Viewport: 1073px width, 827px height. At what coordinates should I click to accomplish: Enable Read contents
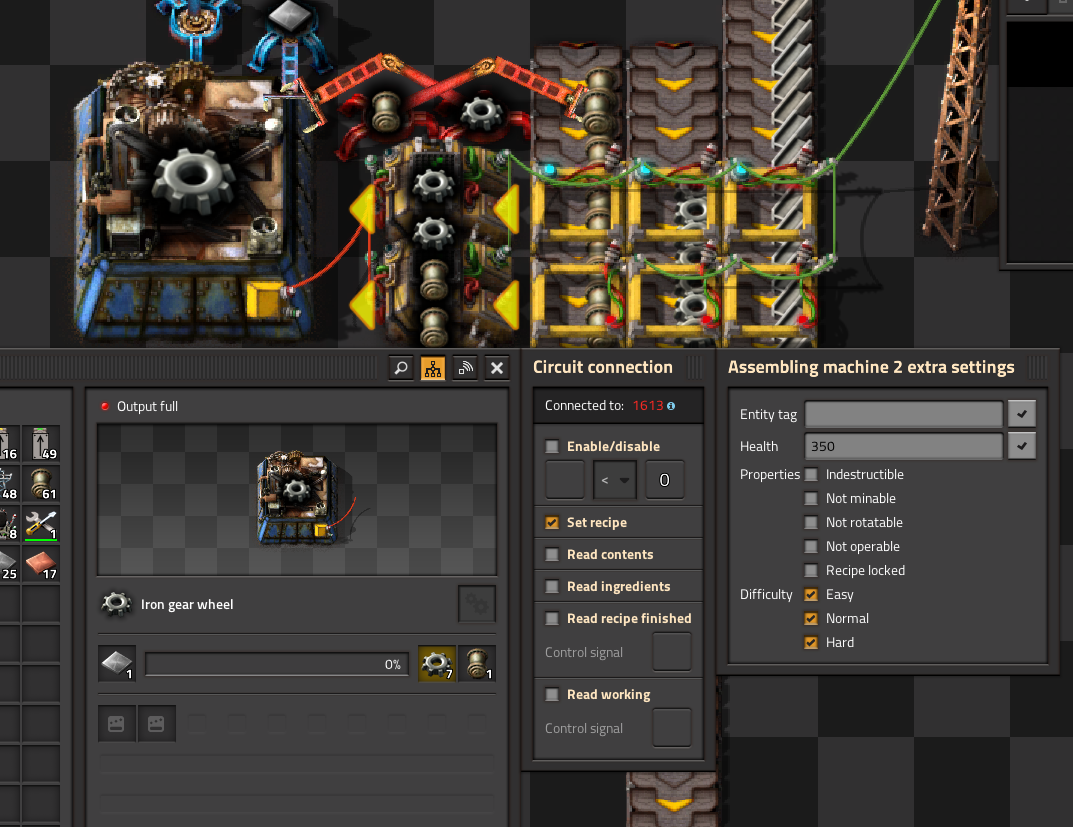[552, 555]
